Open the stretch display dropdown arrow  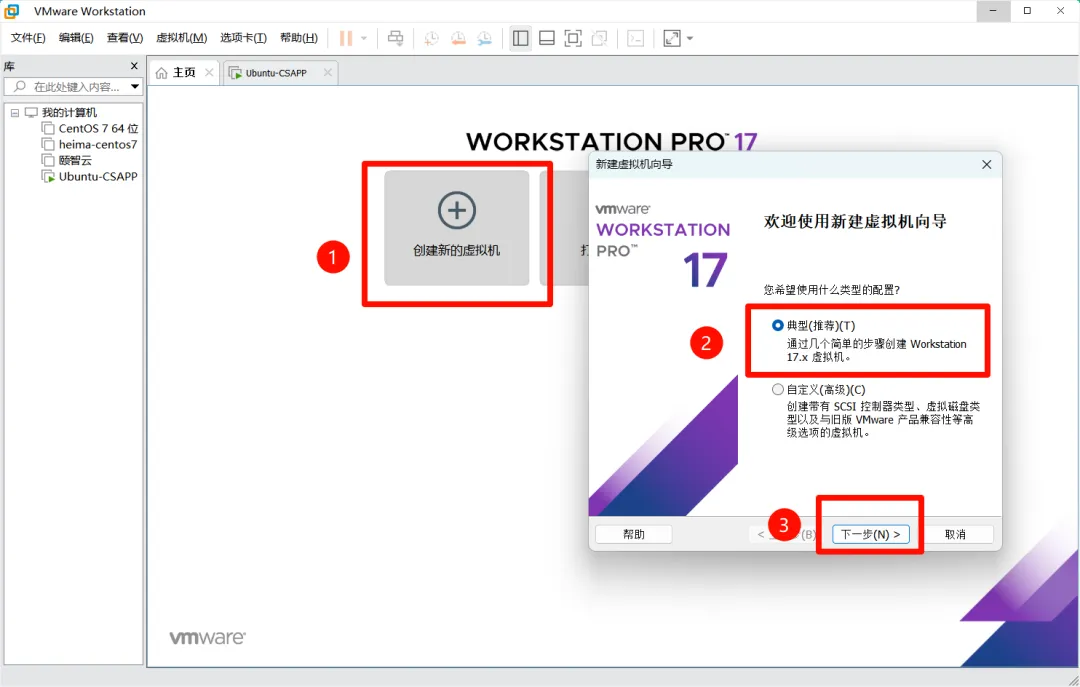point(689,39)
